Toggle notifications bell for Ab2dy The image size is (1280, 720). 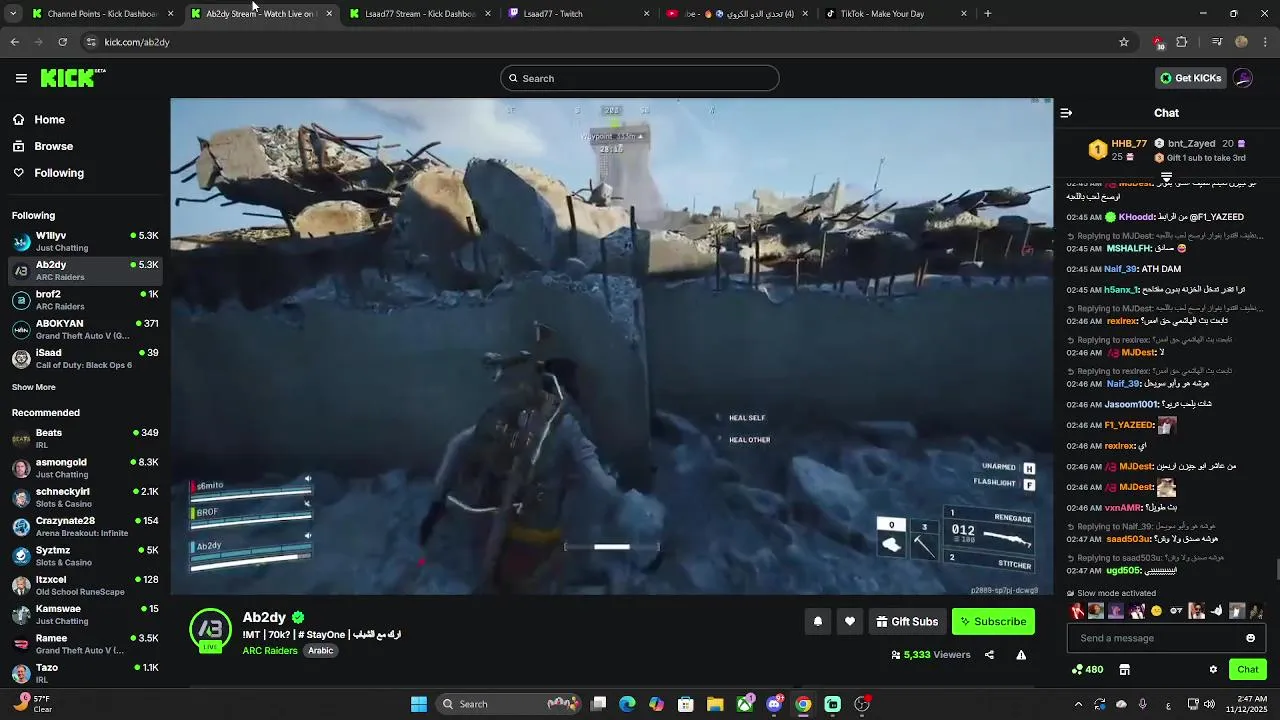click(818, 622)
